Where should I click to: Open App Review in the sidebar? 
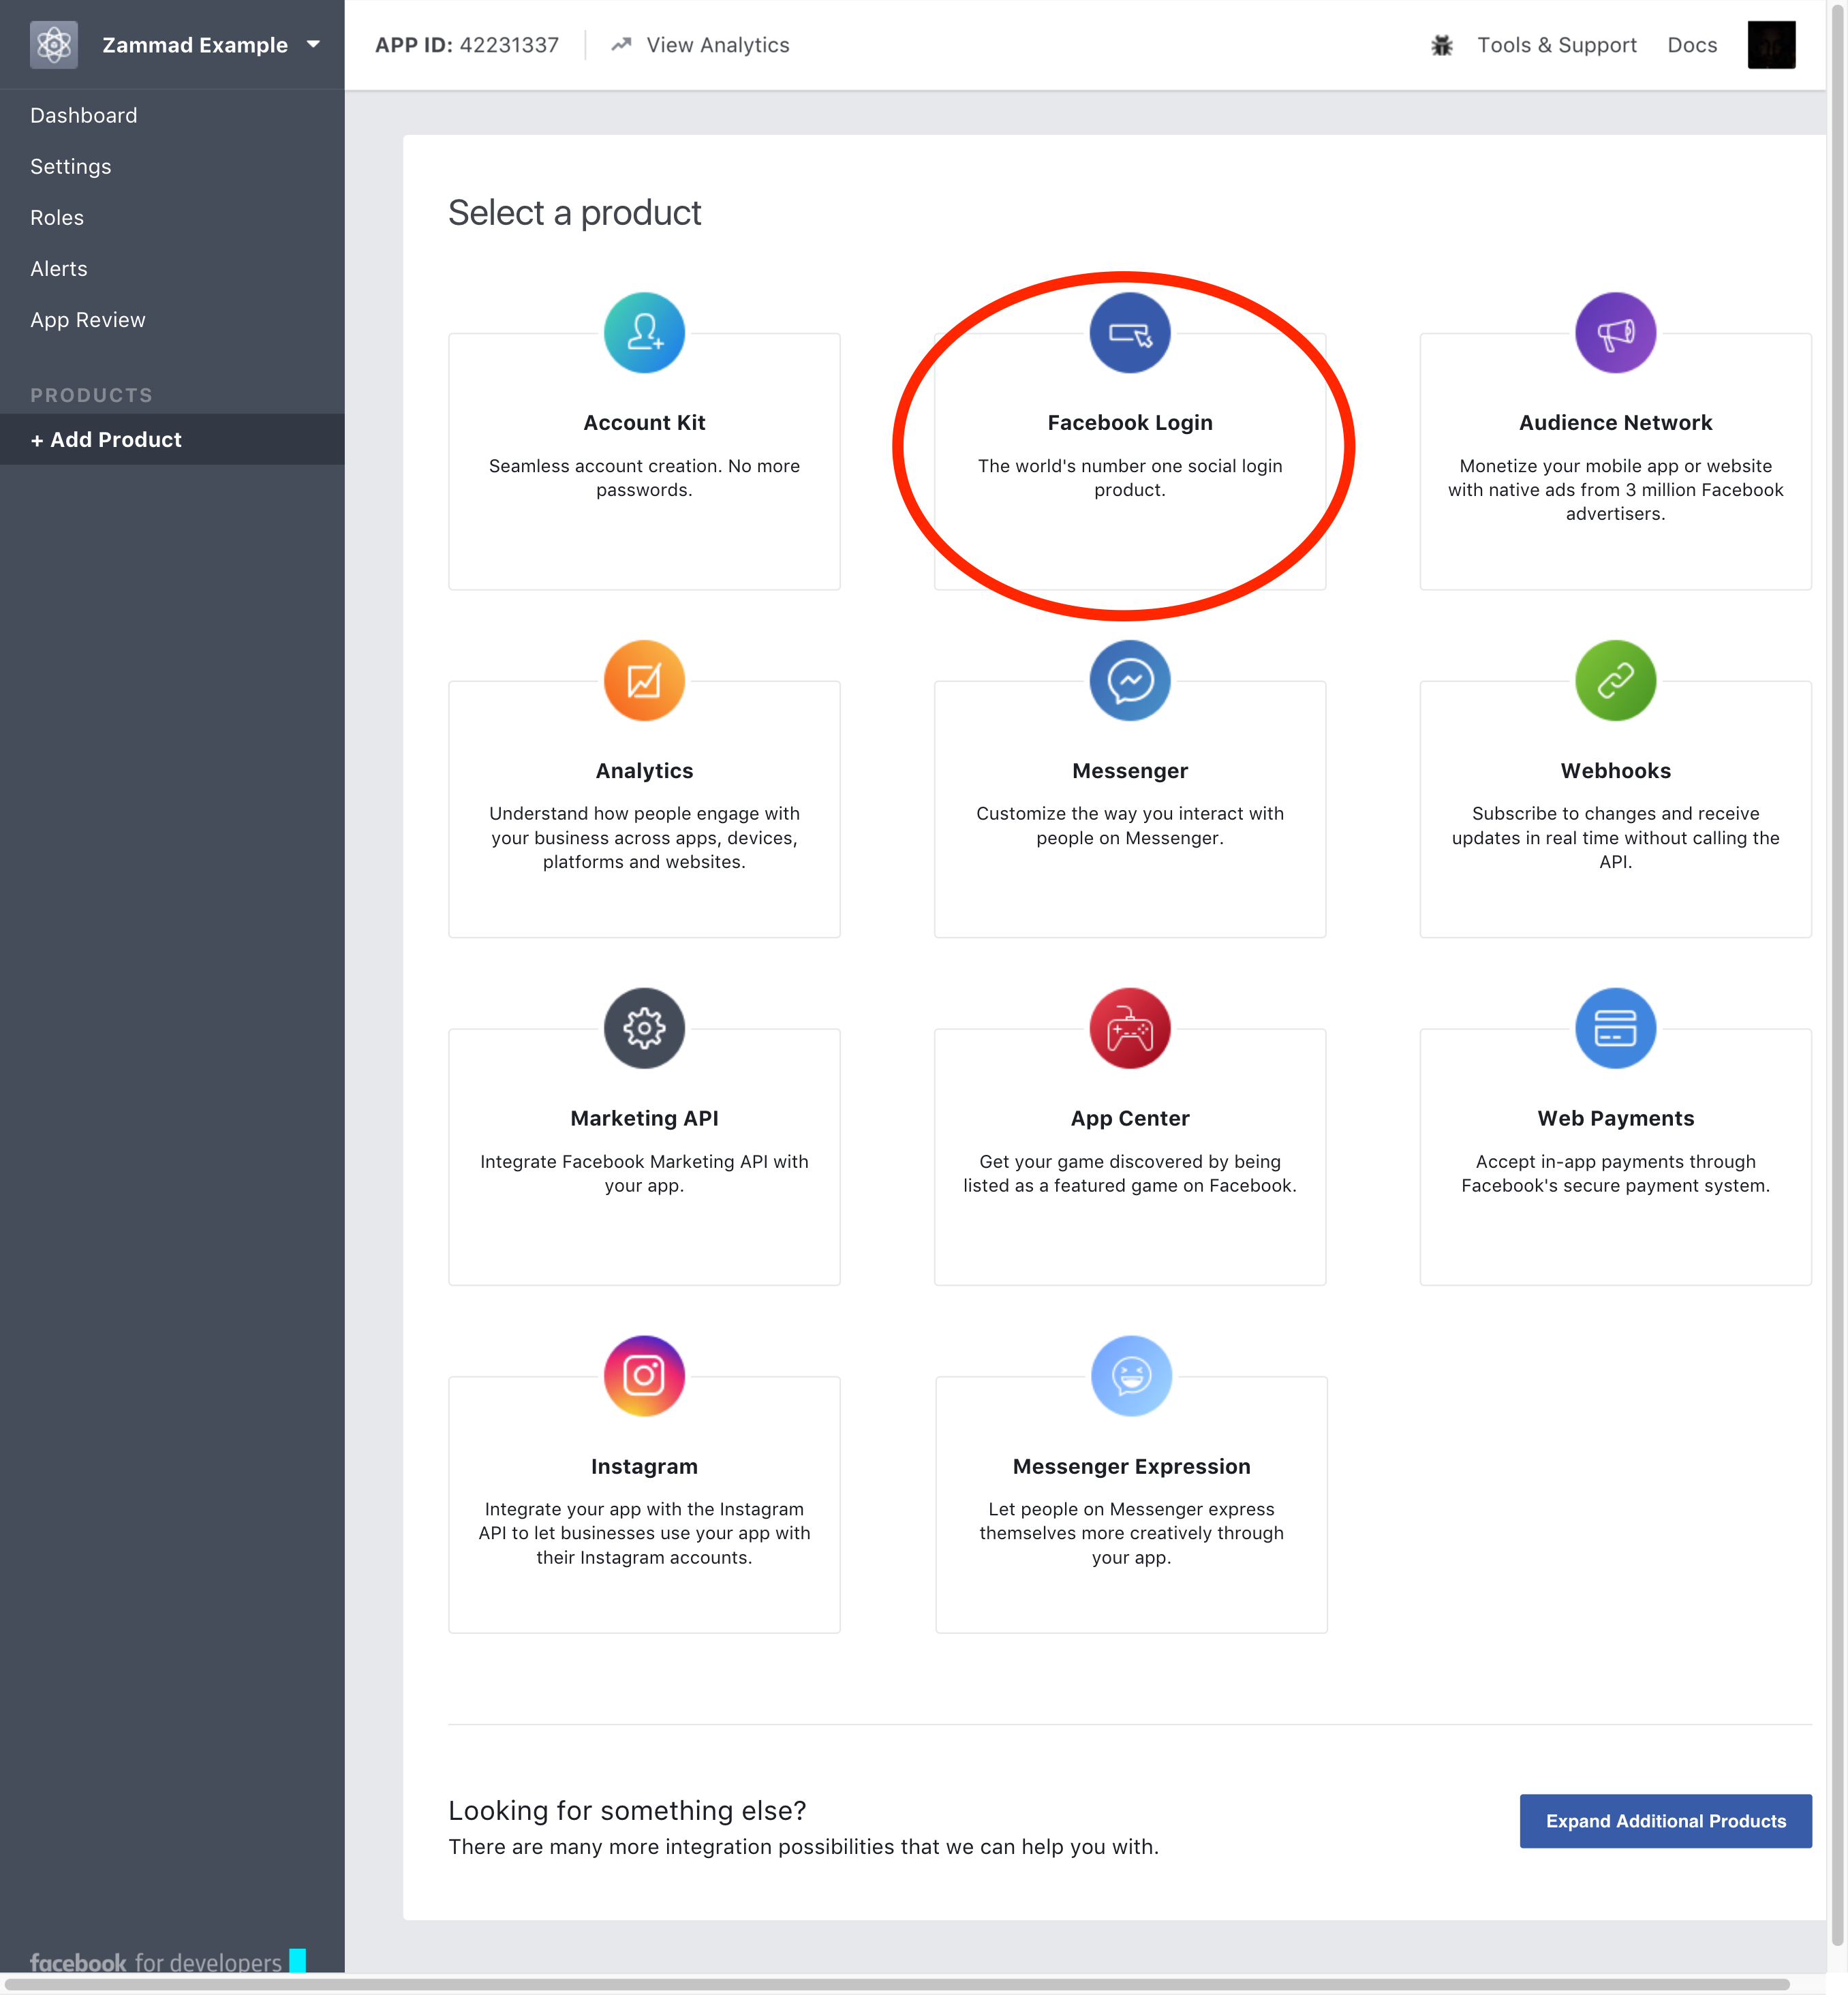(88, 320)
